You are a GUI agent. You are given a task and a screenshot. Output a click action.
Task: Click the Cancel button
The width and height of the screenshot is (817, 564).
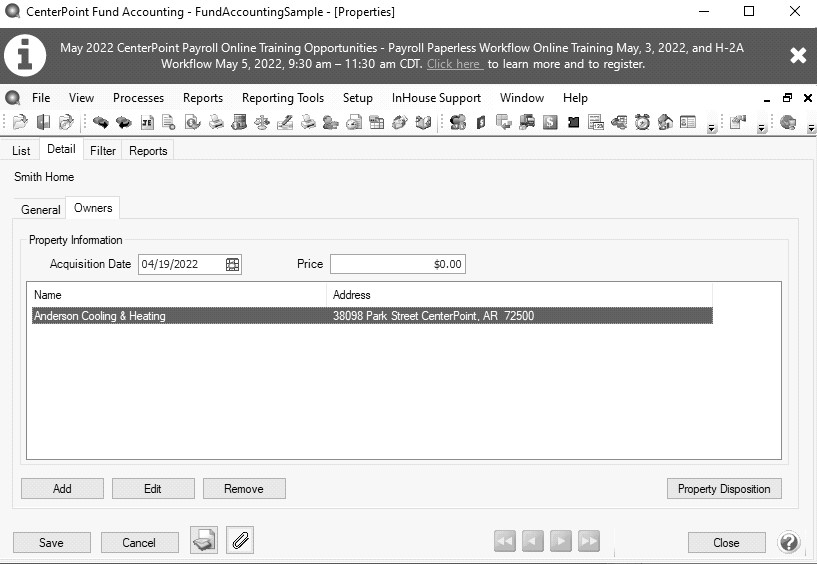coord(139,543)
